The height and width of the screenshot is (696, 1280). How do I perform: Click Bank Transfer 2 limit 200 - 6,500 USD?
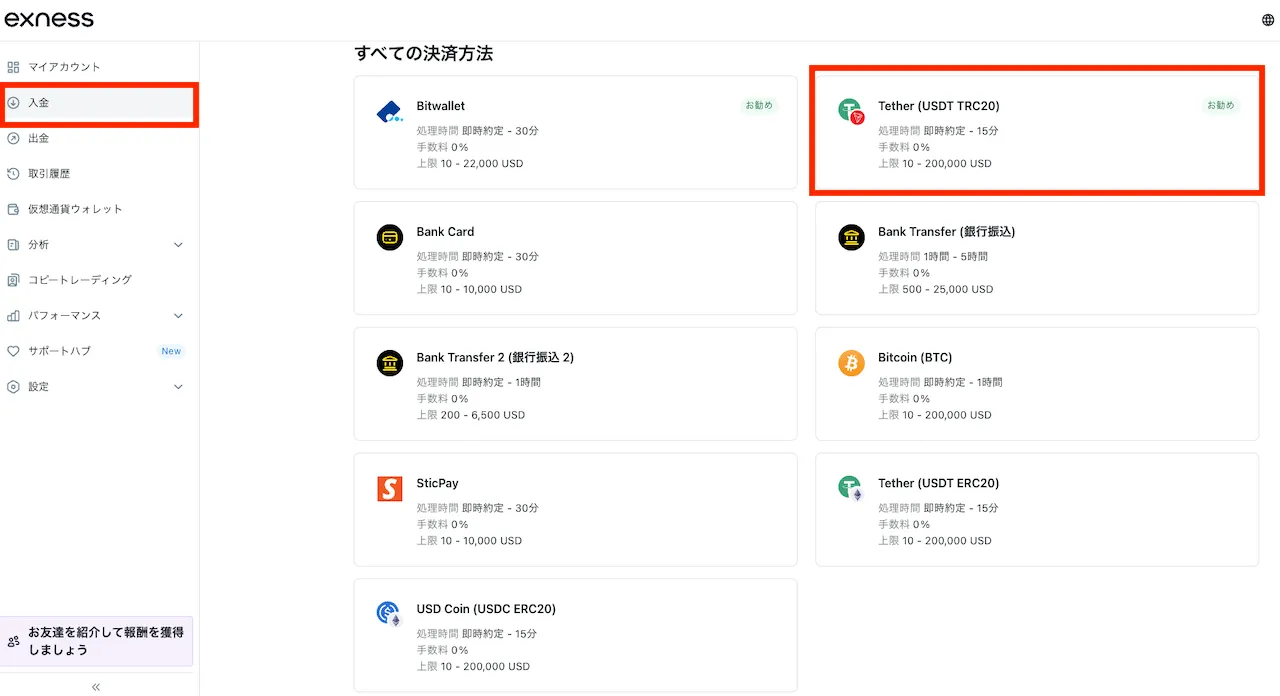coord(470,415)
